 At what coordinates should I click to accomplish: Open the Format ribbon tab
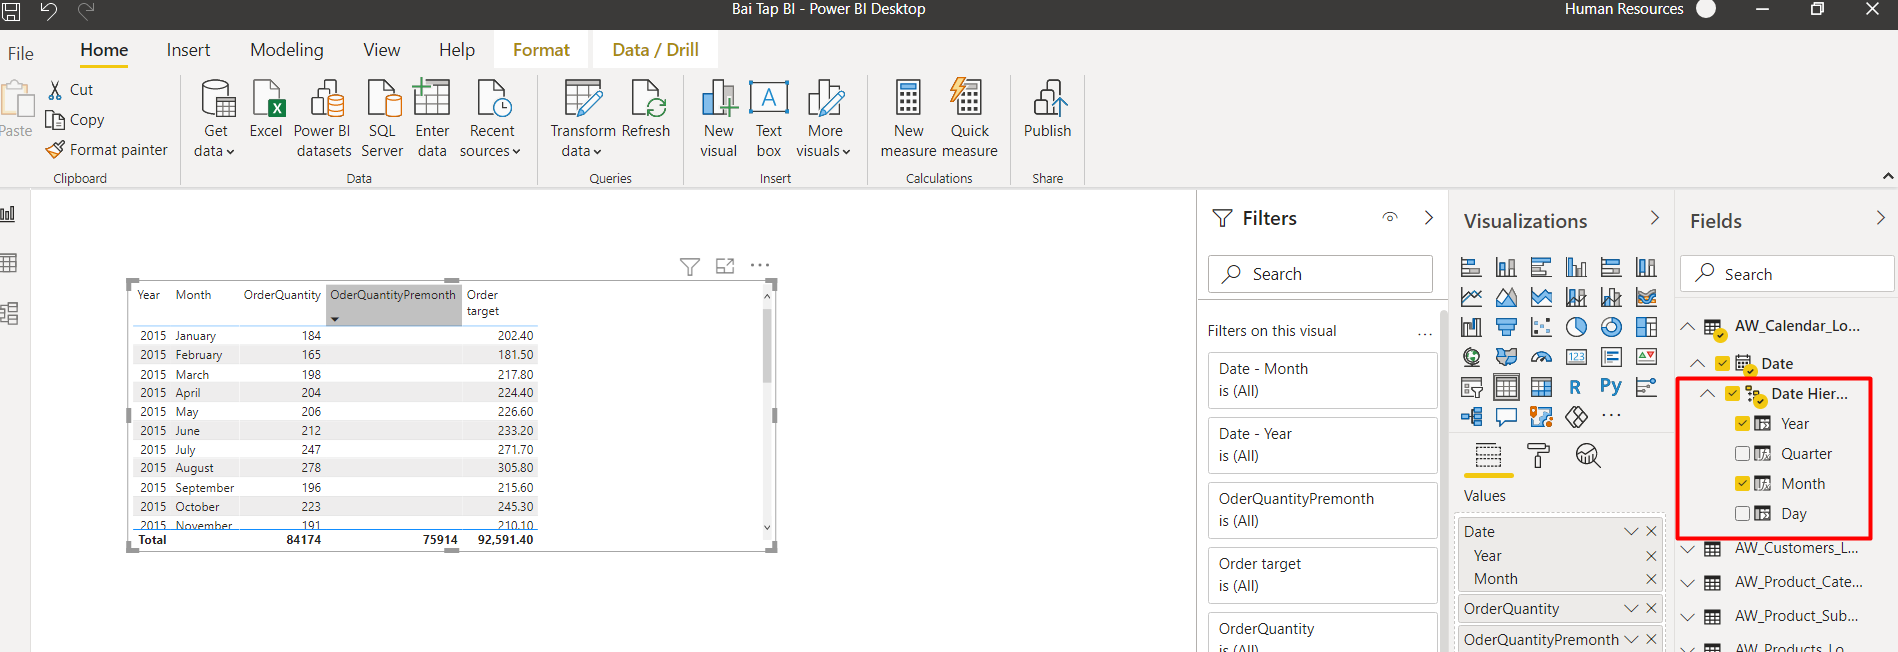pyautogui.click(x=541, y=50)
